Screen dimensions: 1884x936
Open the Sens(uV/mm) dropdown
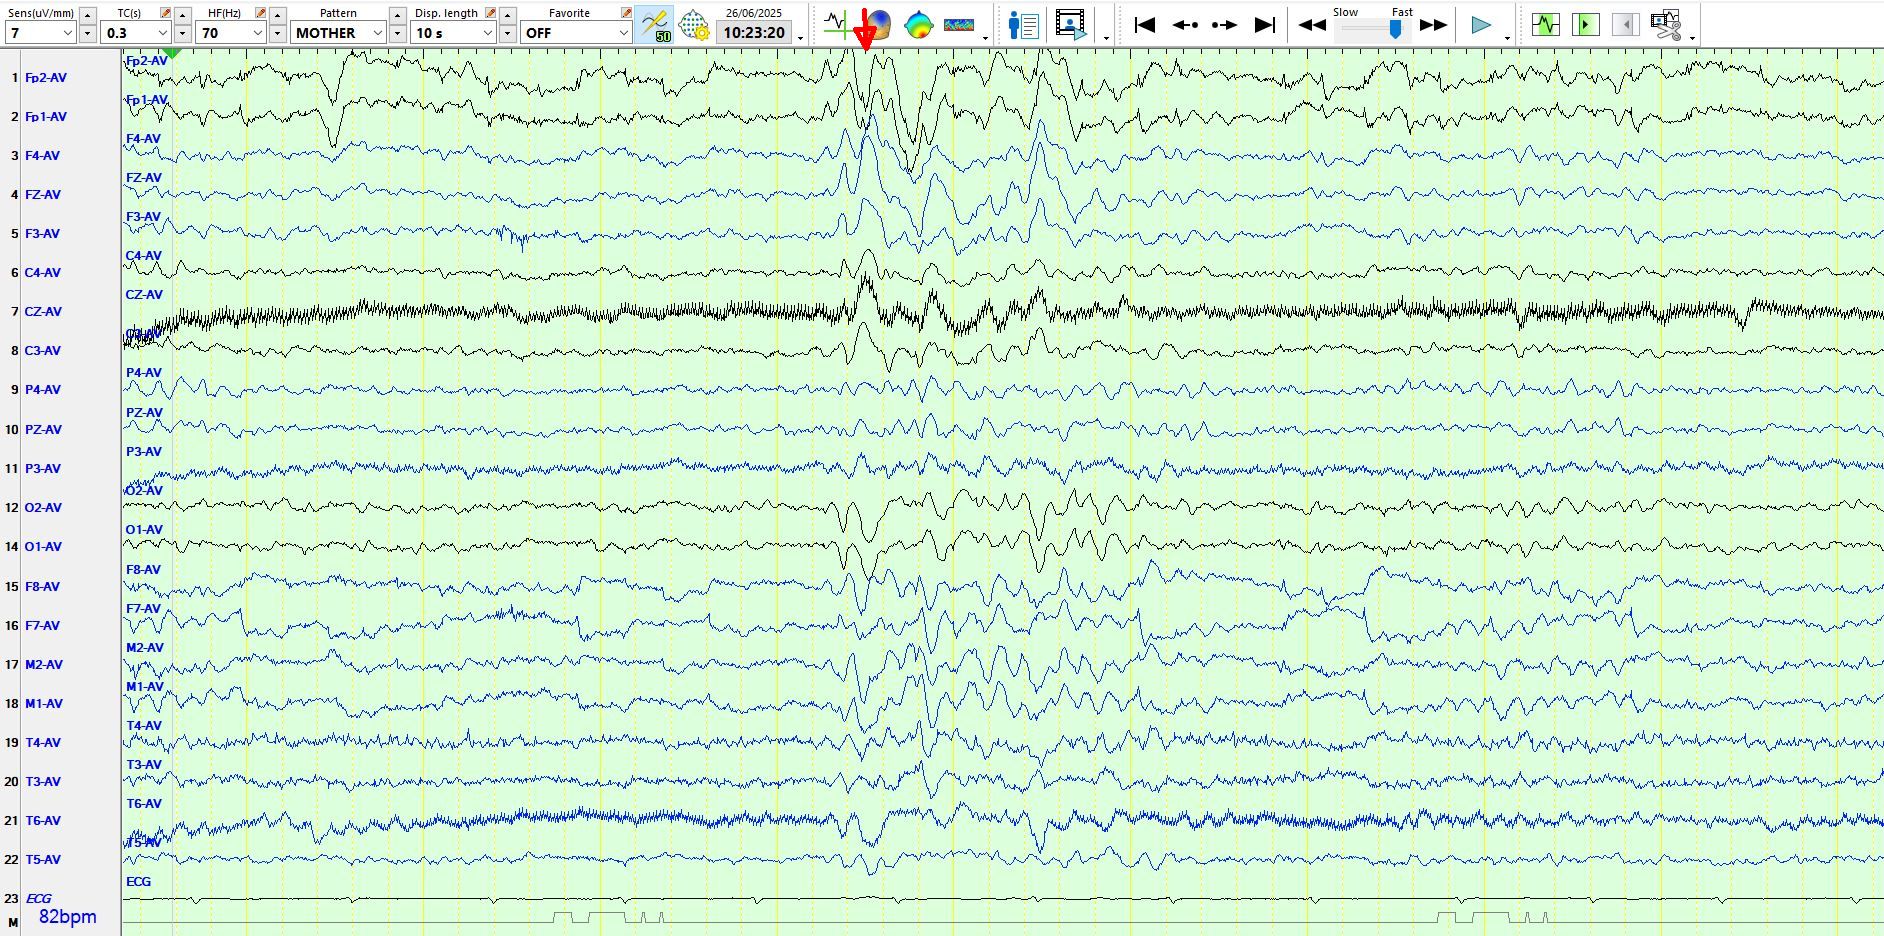(40, 33)
